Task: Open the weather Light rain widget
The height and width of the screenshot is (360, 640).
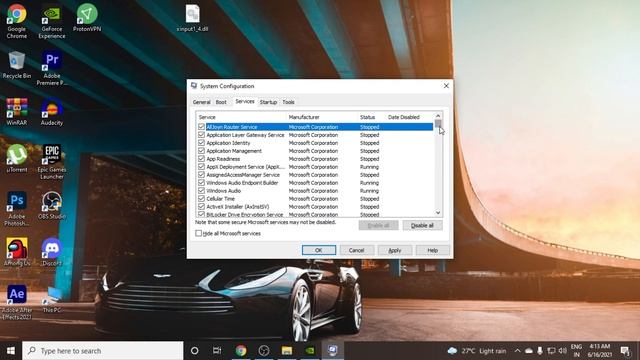Action: click(477, 351)
